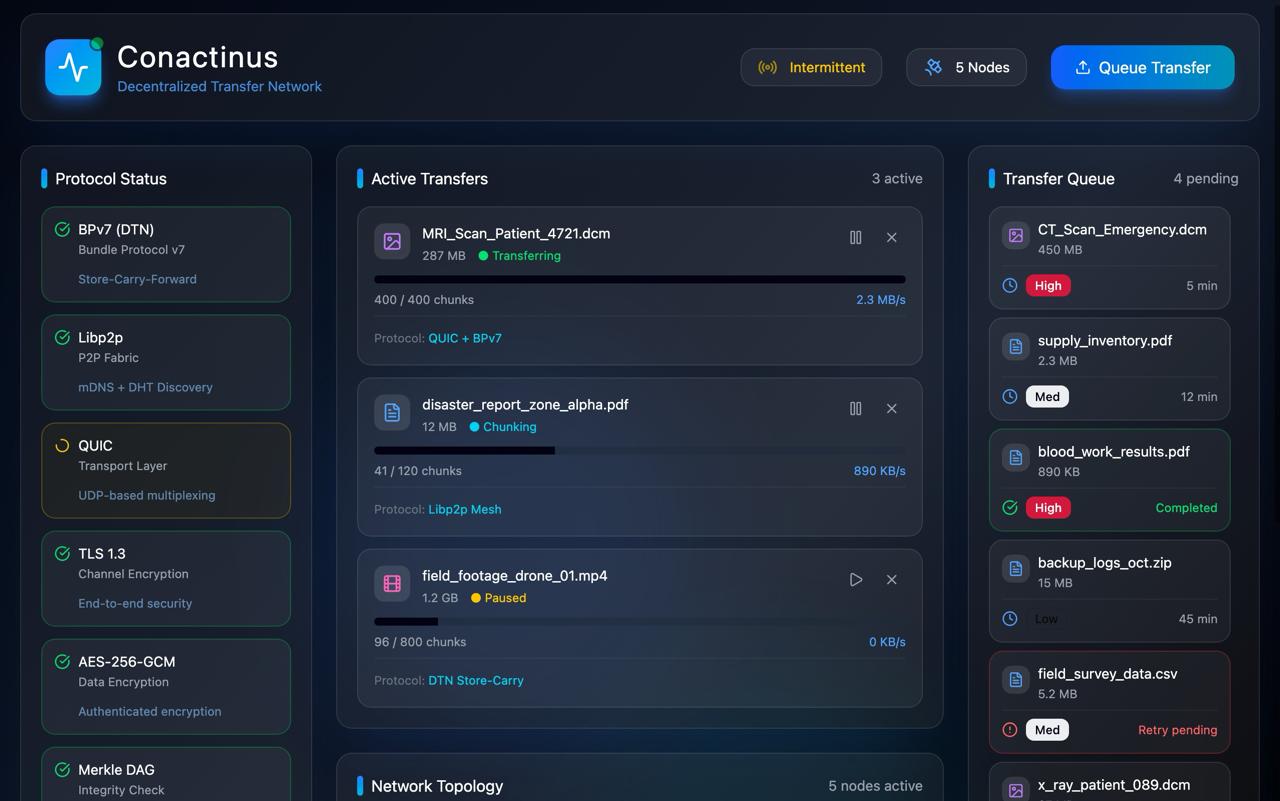Click the completed check icon on blood_work_results.pdf
1280x801 pixels.
tap(1010, 508)
